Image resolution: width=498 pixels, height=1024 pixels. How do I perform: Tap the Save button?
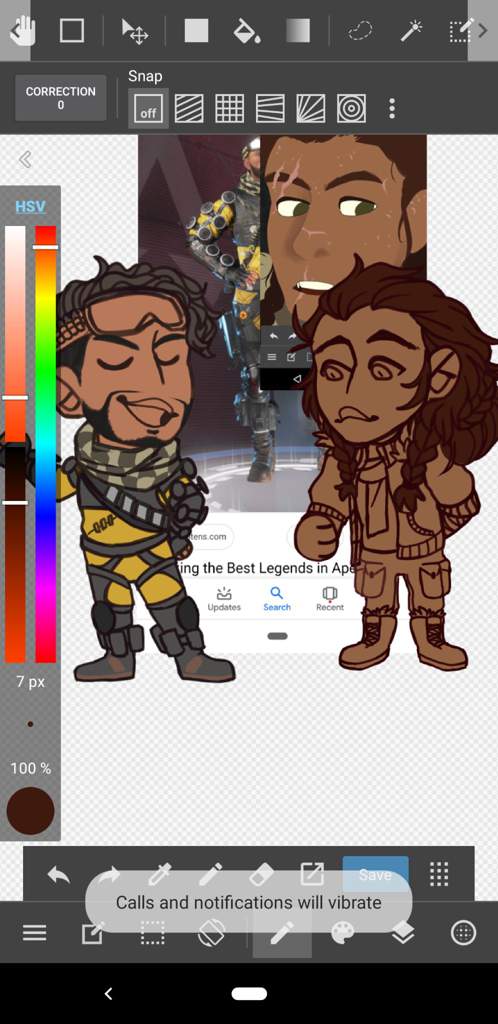[x=375, y=874]
